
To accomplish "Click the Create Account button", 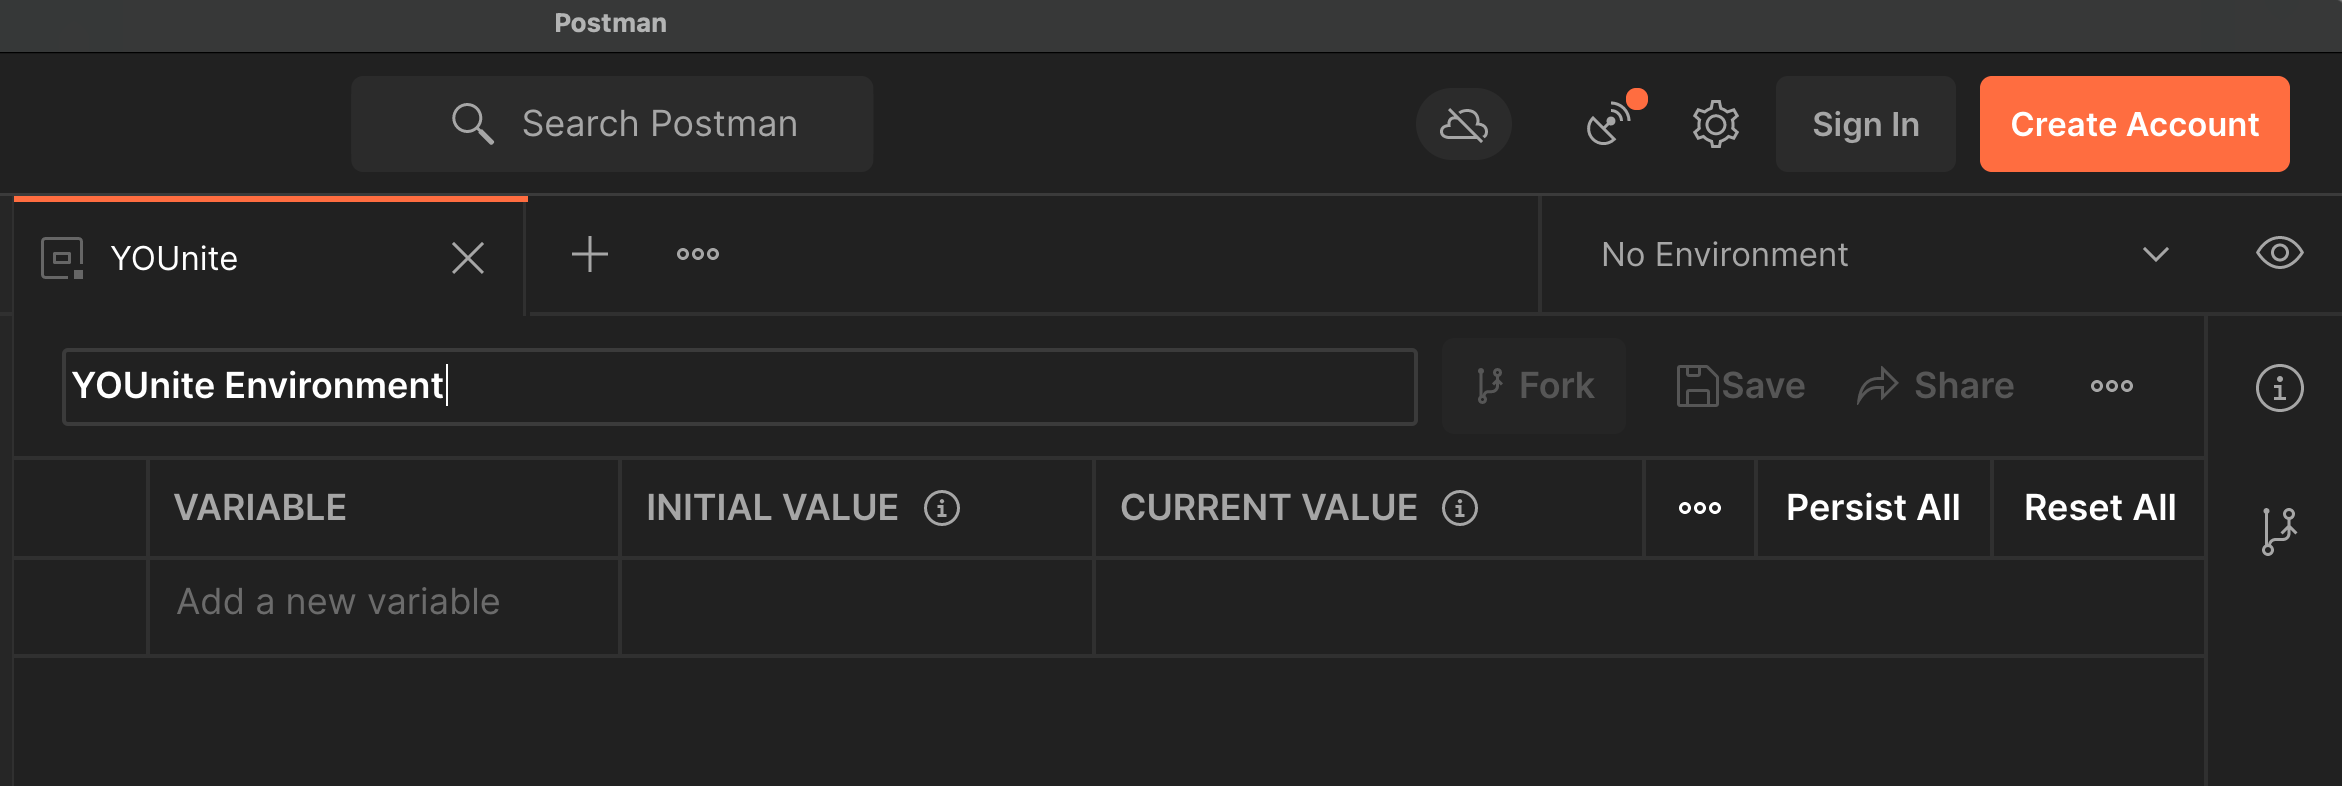I will tap(2134, 124).
